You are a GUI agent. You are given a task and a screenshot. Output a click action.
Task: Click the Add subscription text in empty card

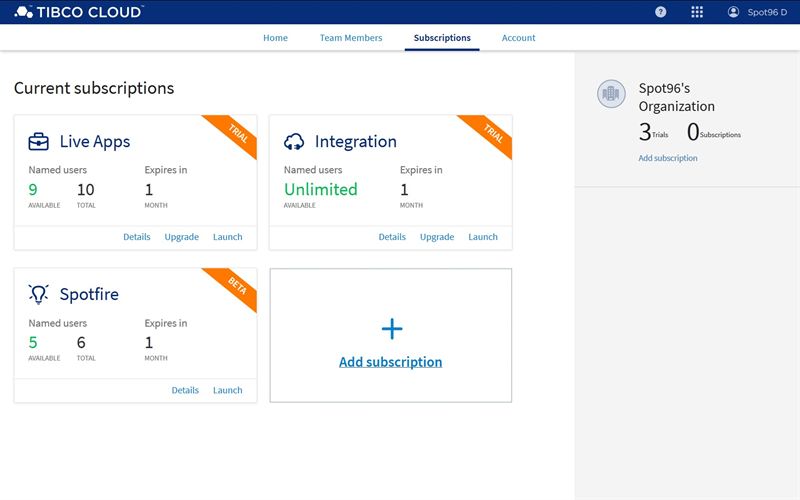tap(391, 362)
